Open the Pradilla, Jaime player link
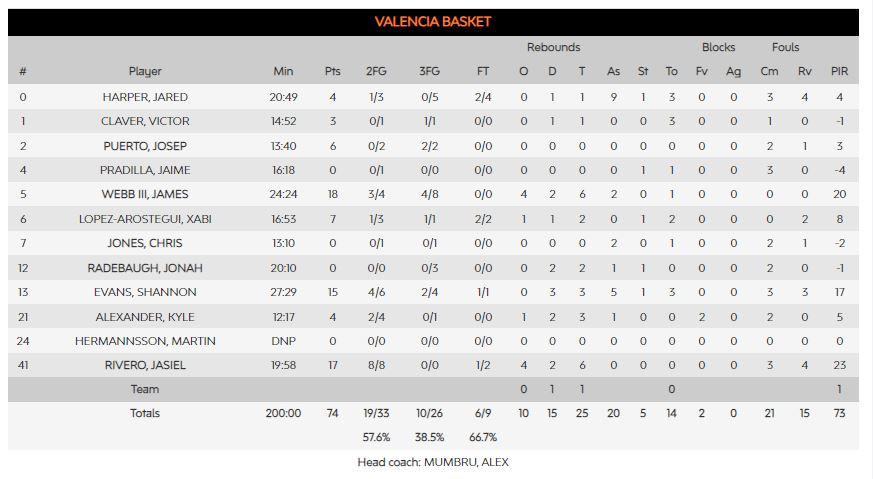Screen dimensions: 873x479 [x=145, y=170]
